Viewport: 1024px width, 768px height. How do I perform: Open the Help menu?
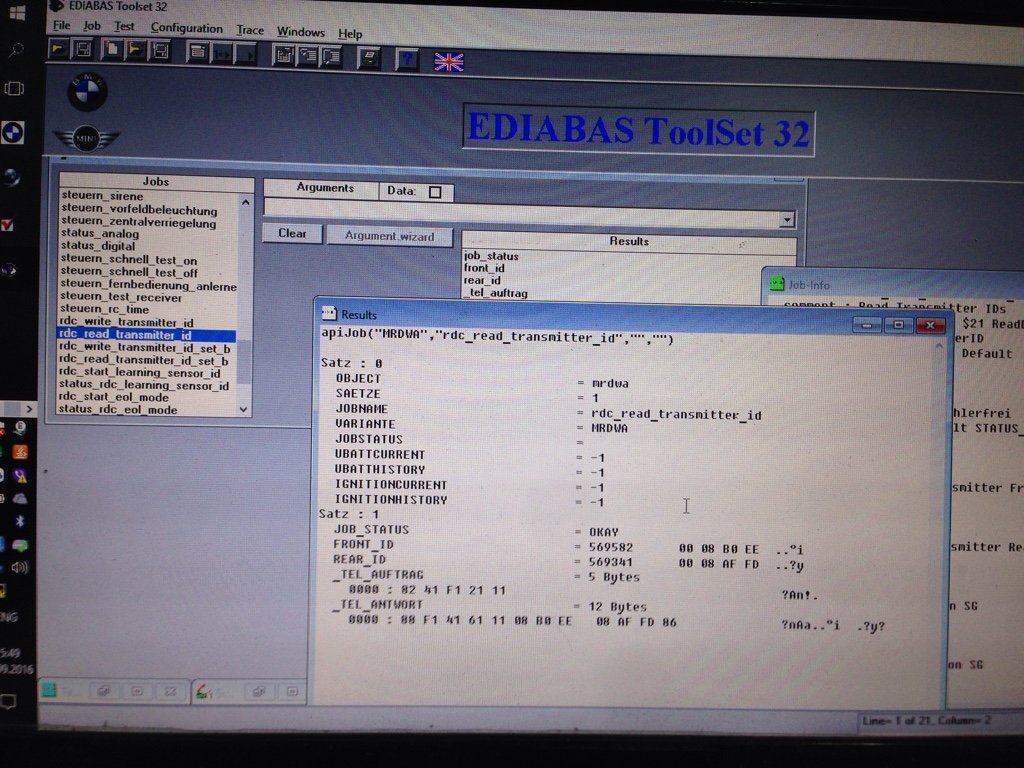pyautogui.click(x=350, y=34)
